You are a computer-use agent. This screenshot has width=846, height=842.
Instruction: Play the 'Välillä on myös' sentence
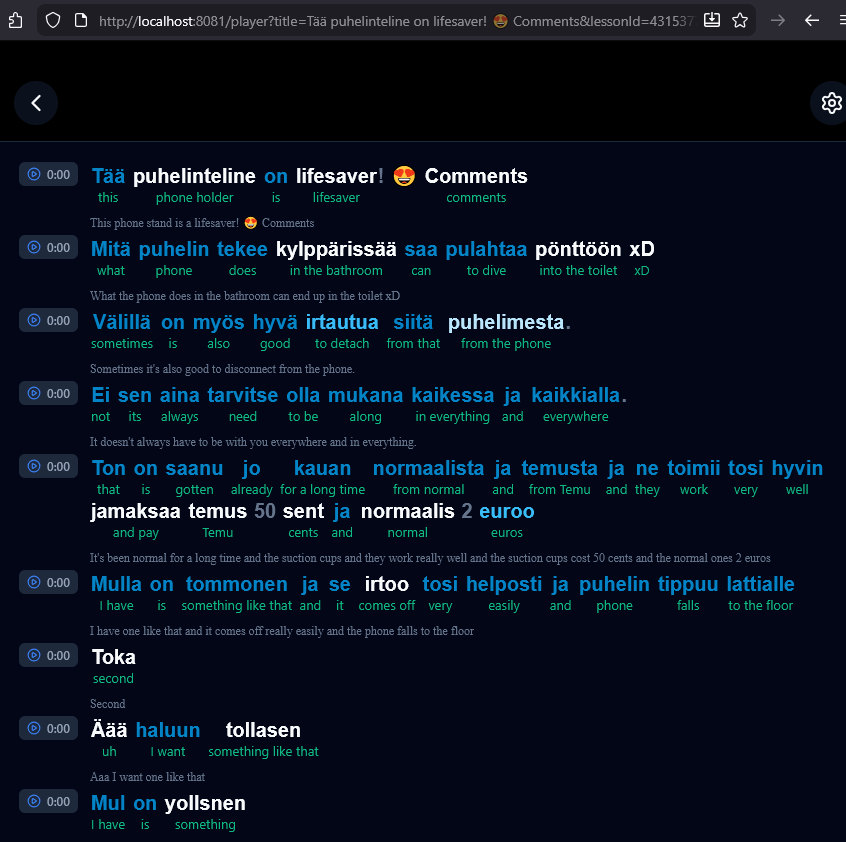point(49,320)
